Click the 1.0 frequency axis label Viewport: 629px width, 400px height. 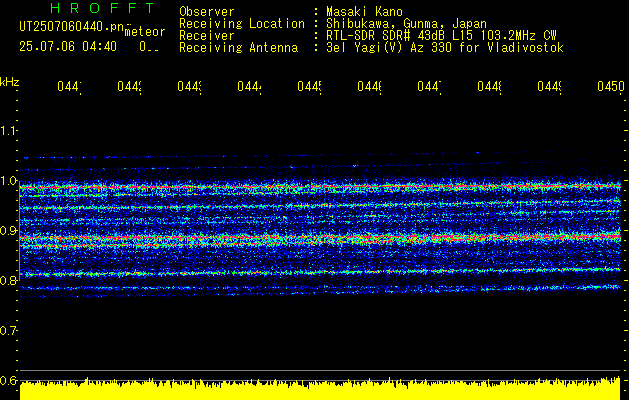8,181
